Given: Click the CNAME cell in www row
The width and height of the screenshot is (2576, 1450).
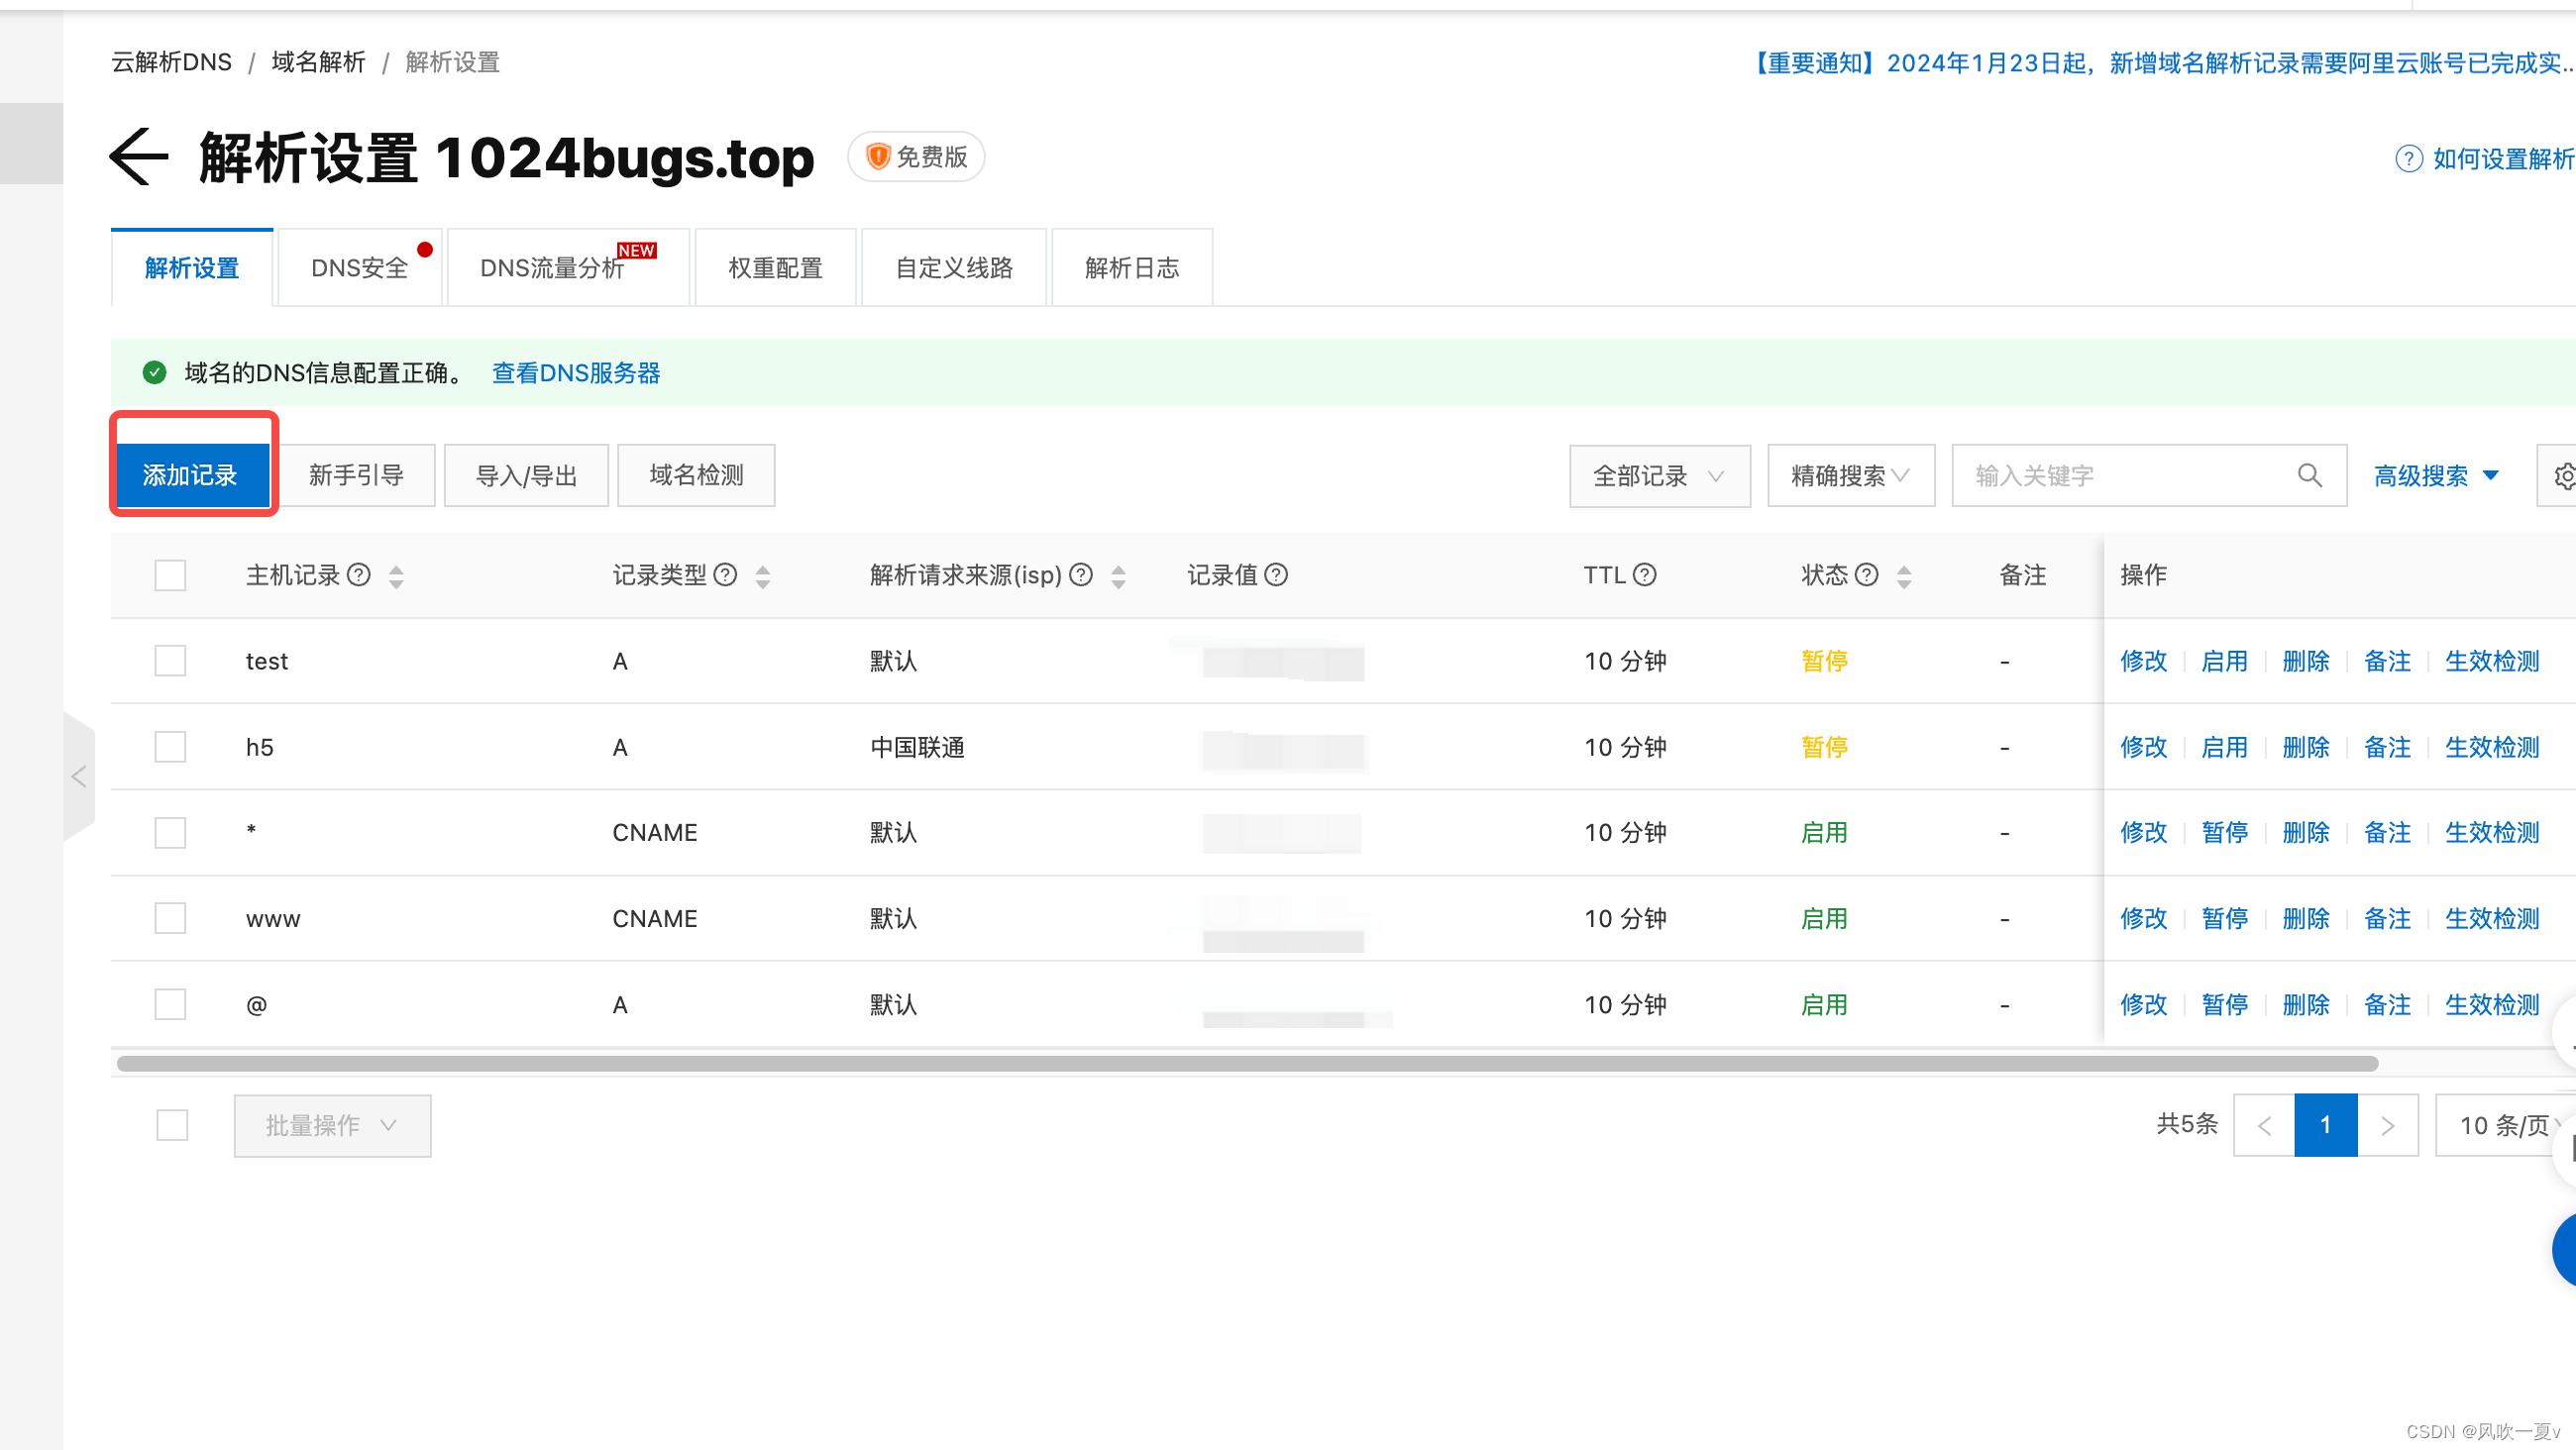Looking at the screenshot, I should point(654,918).
